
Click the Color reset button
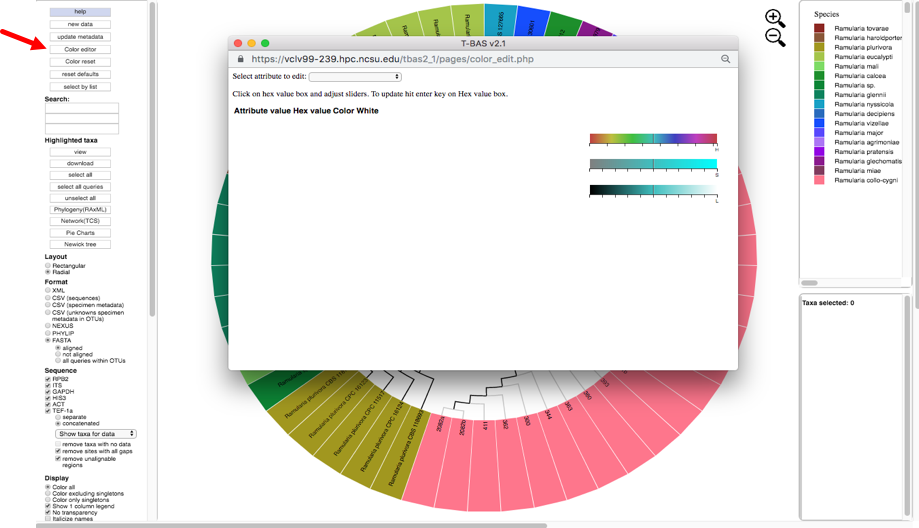tap(80, 62)
